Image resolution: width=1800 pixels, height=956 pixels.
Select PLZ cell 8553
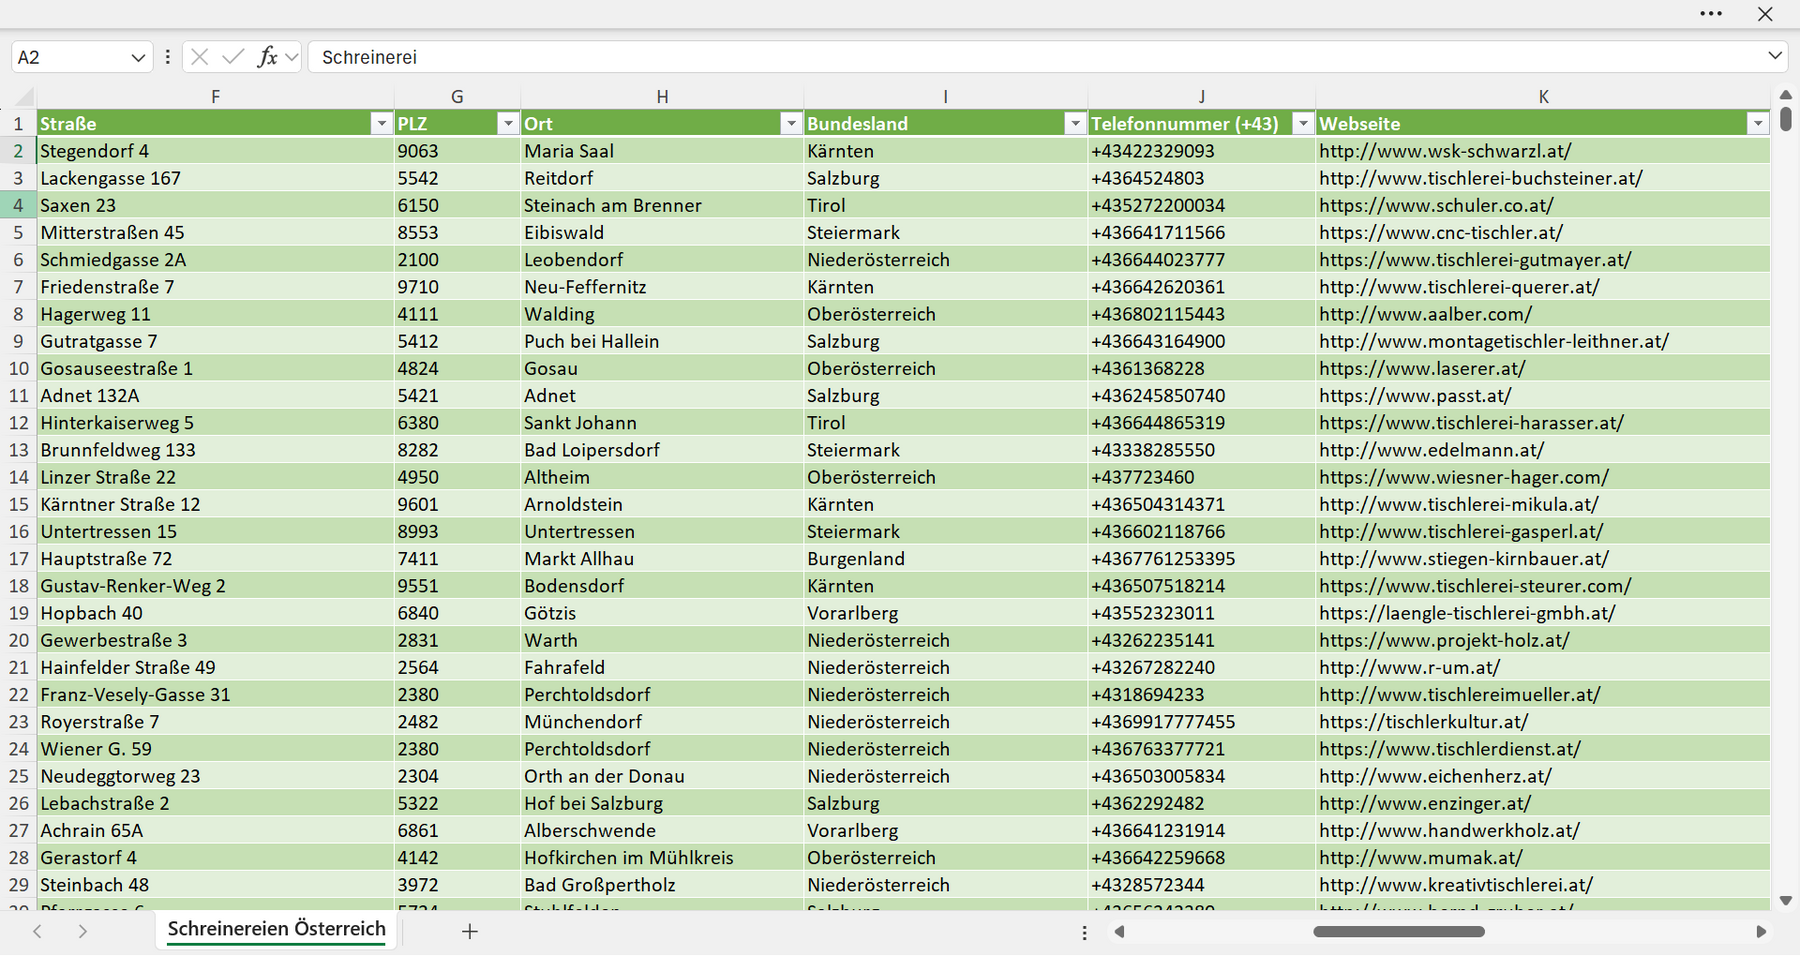(x=457, y=232)
